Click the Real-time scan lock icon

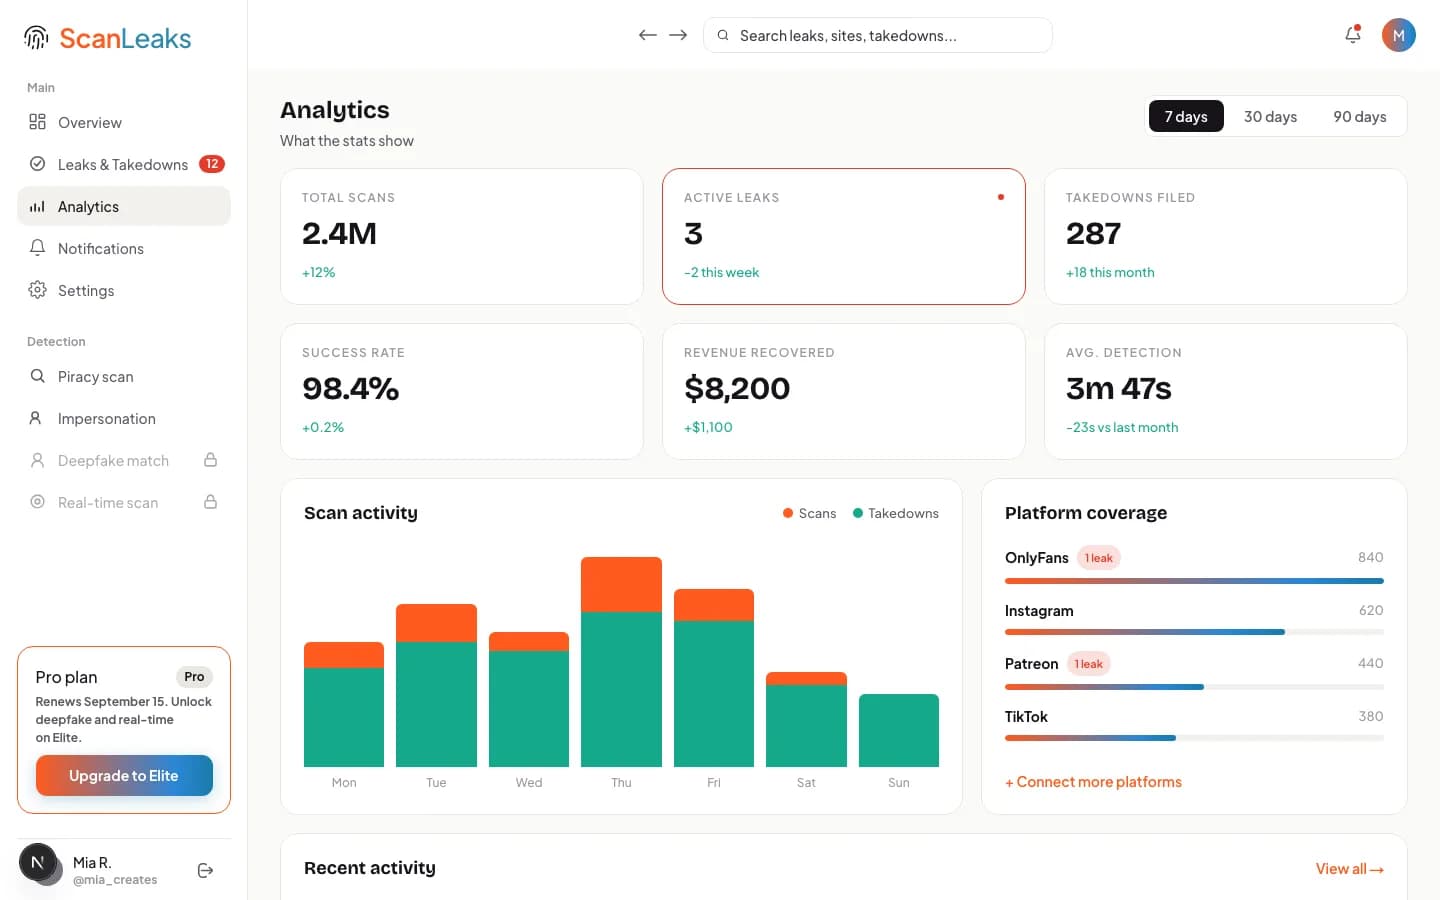(x=211, y=502)
